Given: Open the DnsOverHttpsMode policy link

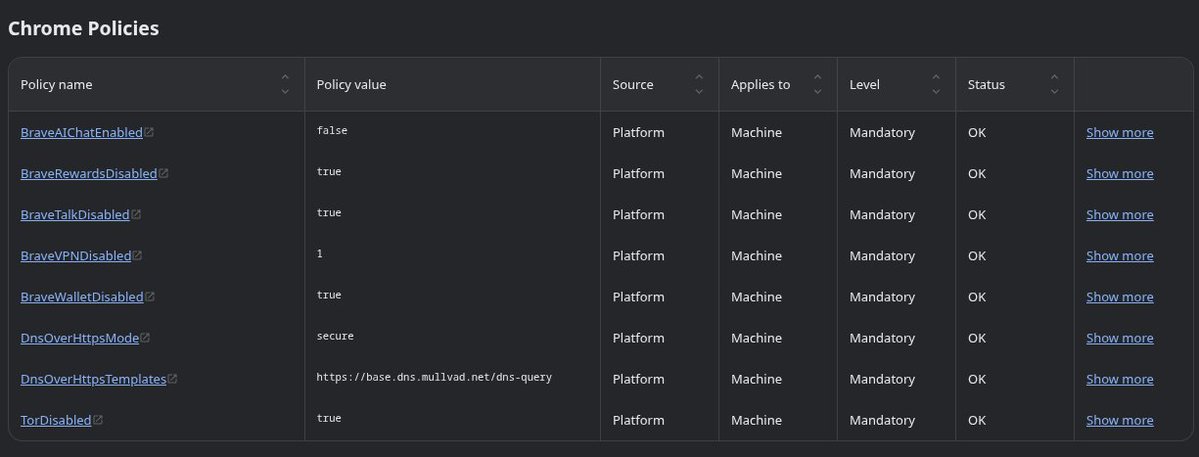Looking at the screenshot, I should (80, 338).
